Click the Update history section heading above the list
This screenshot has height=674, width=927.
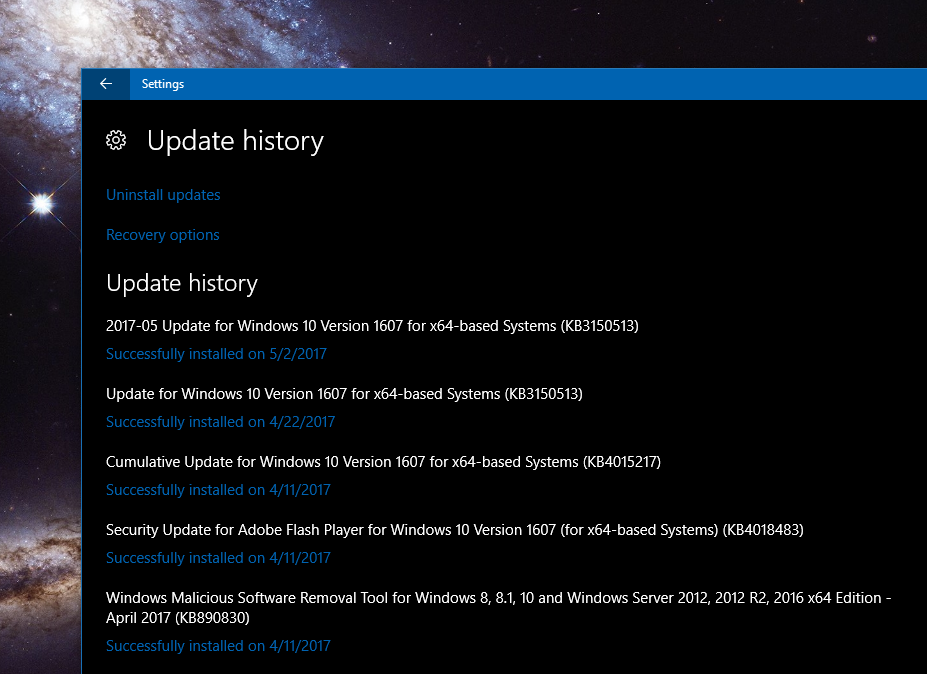[182, 284]
